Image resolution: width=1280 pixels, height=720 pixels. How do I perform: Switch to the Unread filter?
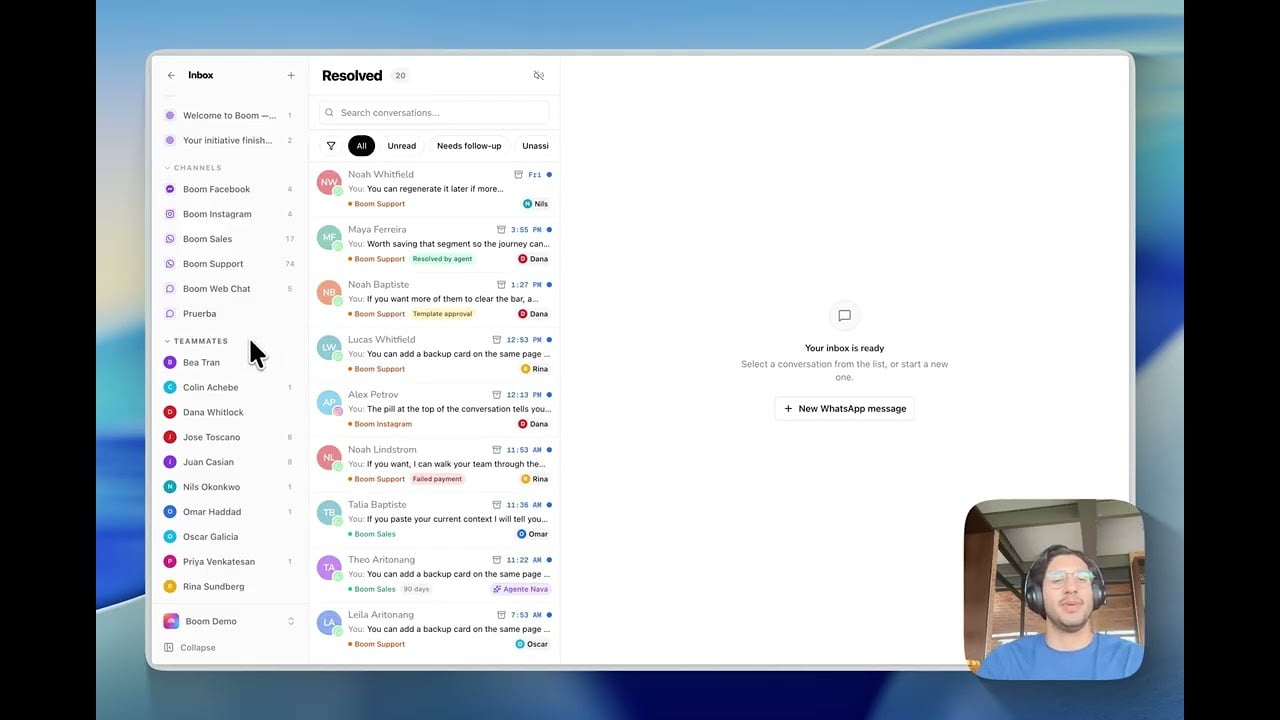point(401,146)
